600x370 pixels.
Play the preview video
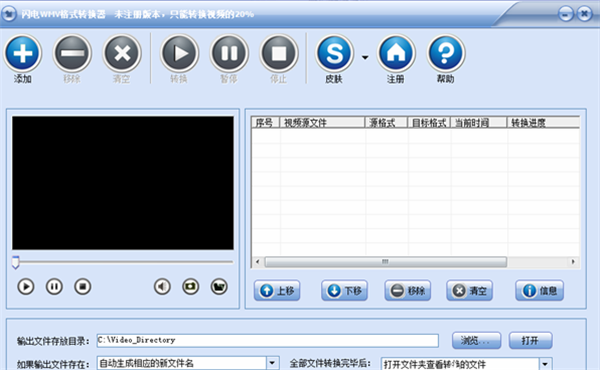(x=26, y=287)
